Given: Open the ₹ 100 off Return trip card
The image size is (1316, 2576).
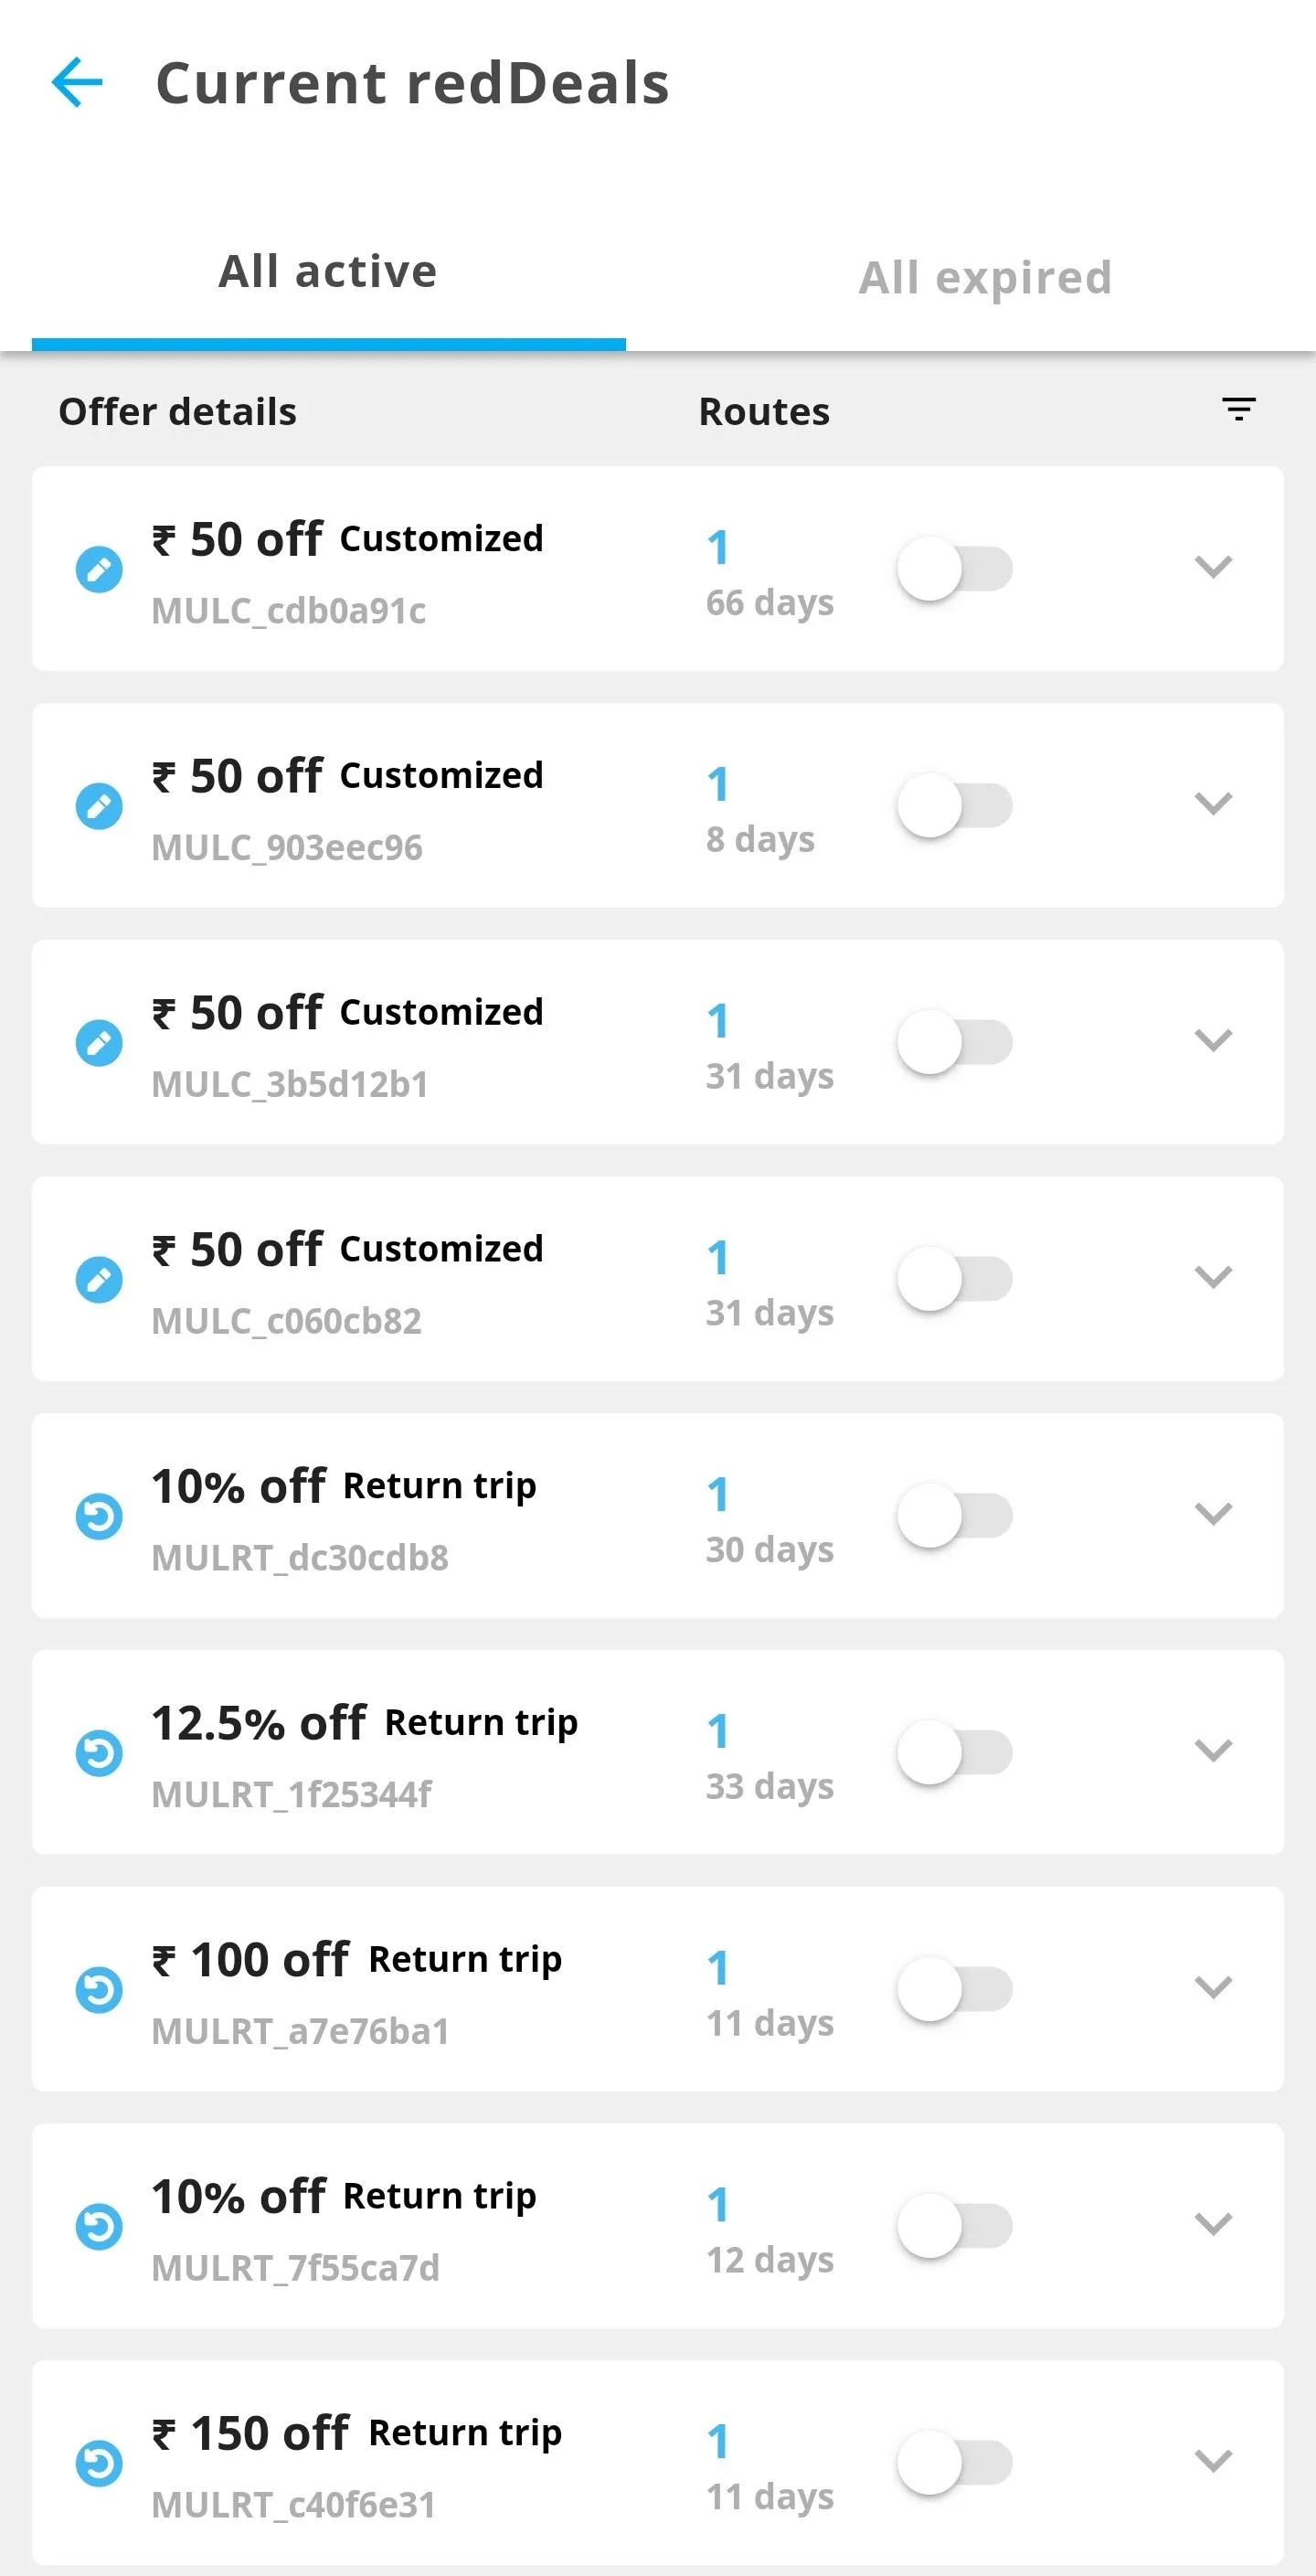Looking at the screenshot, I should (x=400, y=1988).
